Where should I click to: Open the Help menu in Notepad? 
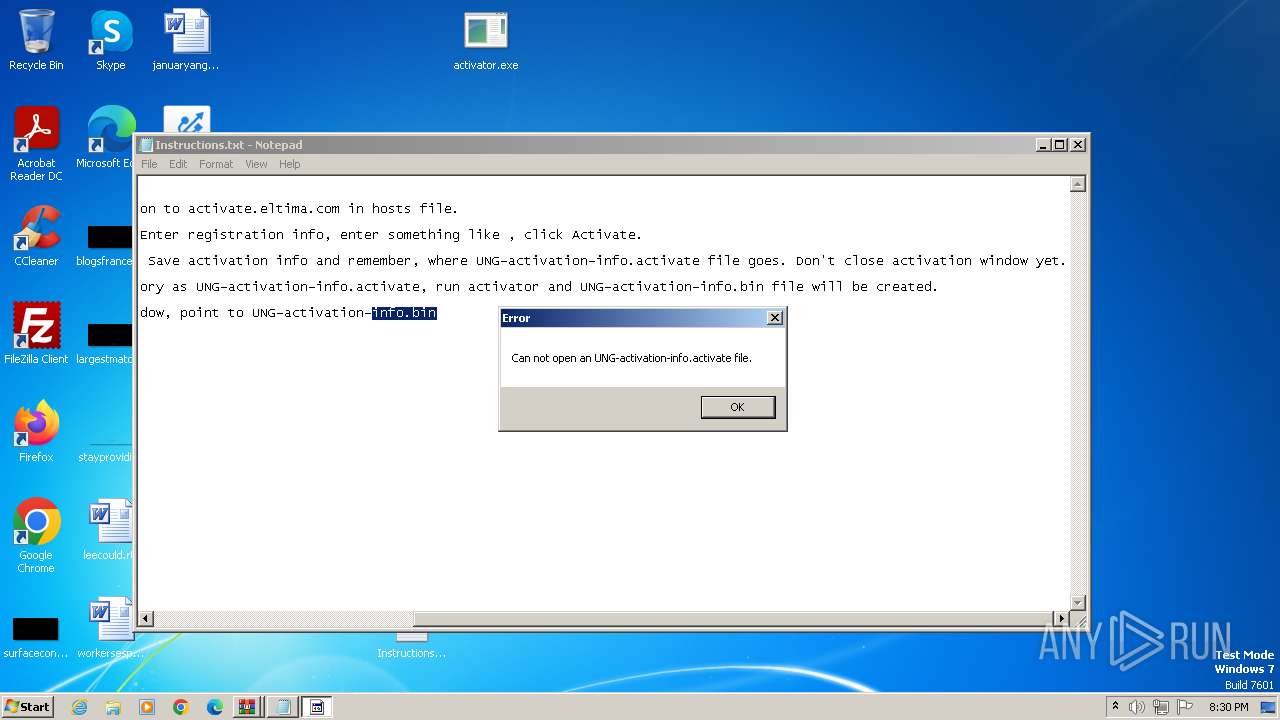click(x=289, y=164)
